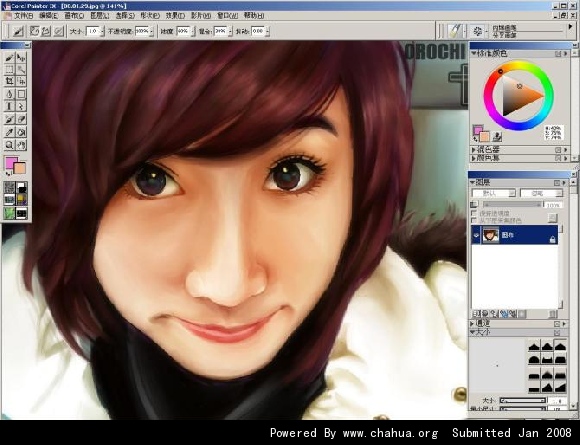Open the Pattern selector in toolbox
The height and width of the screenshot is (445, 580).
pos(10,200)
